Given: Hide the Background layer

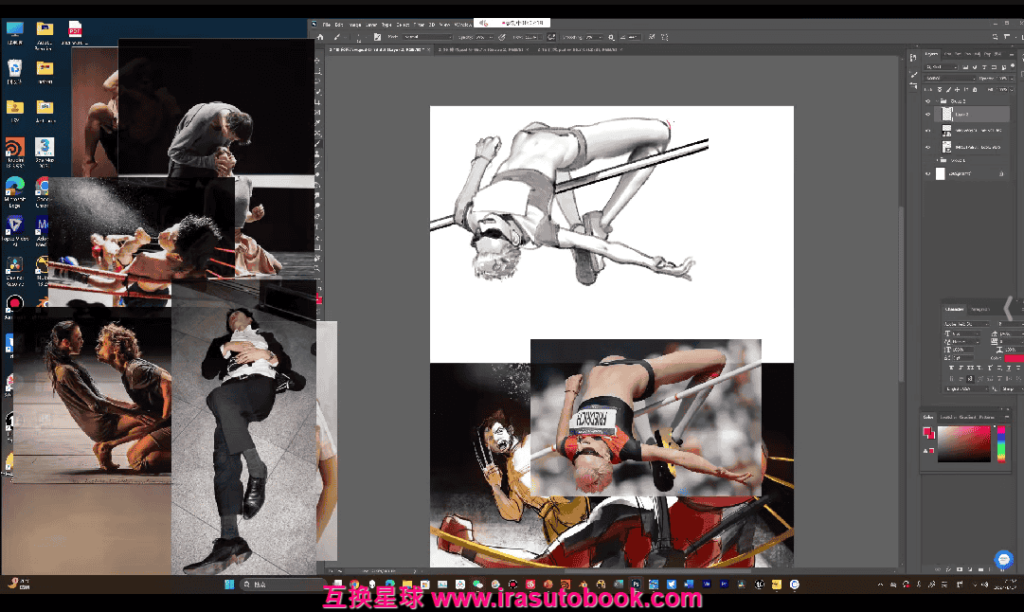Looking at the screenshot, I should (928, 174).
